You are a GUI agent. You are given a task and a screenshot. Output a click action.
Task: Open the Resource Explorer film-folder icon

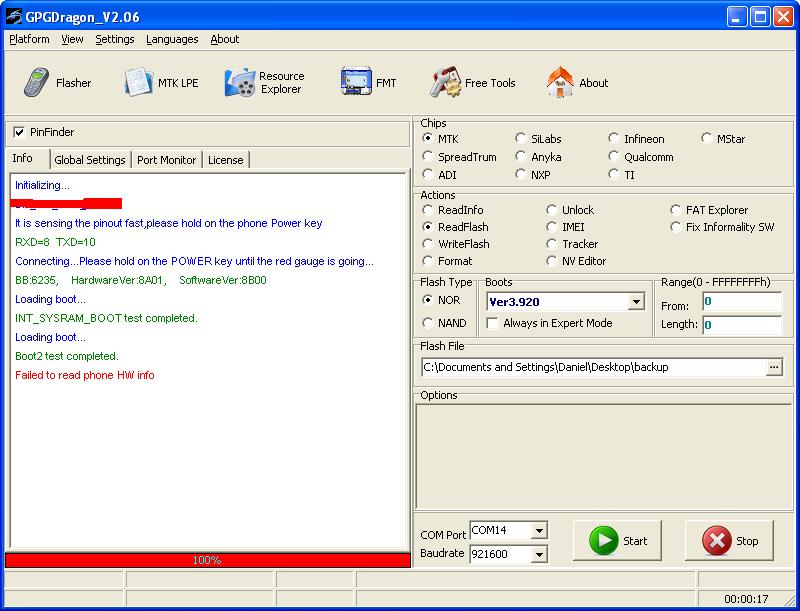[239, 83]
